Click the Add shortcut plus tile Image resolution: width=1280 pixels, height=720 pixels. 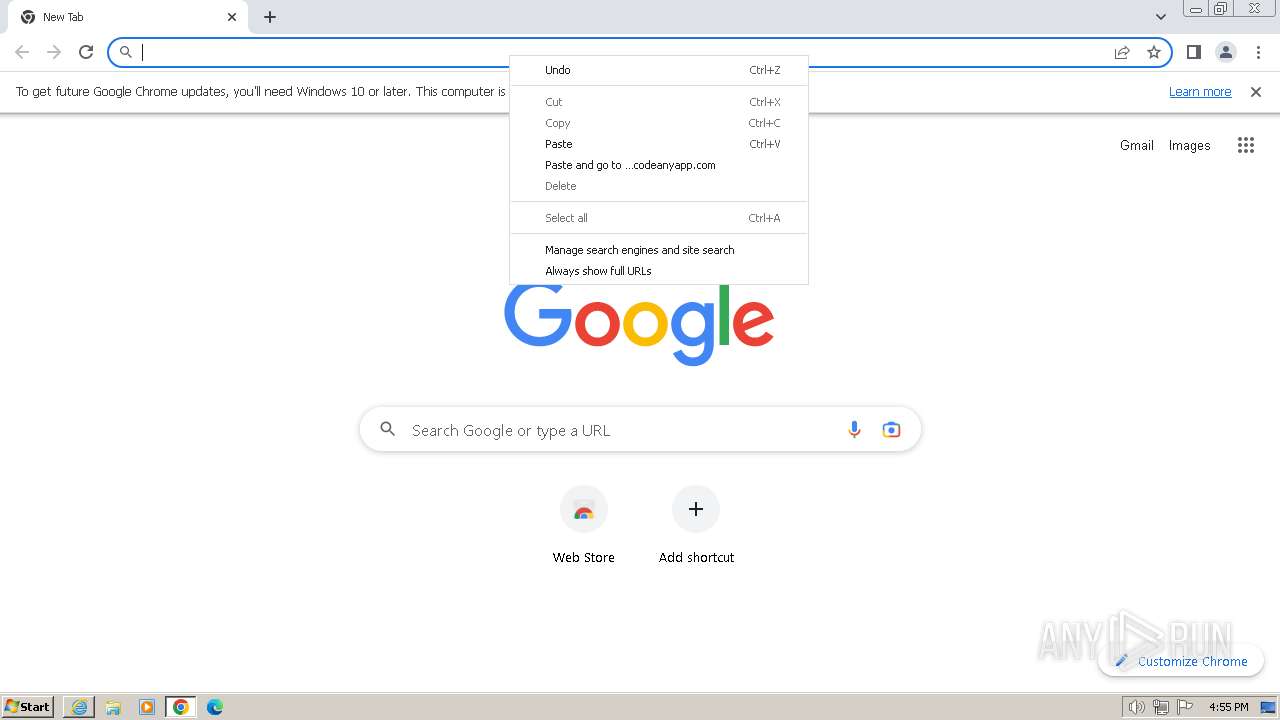point(696,526)
